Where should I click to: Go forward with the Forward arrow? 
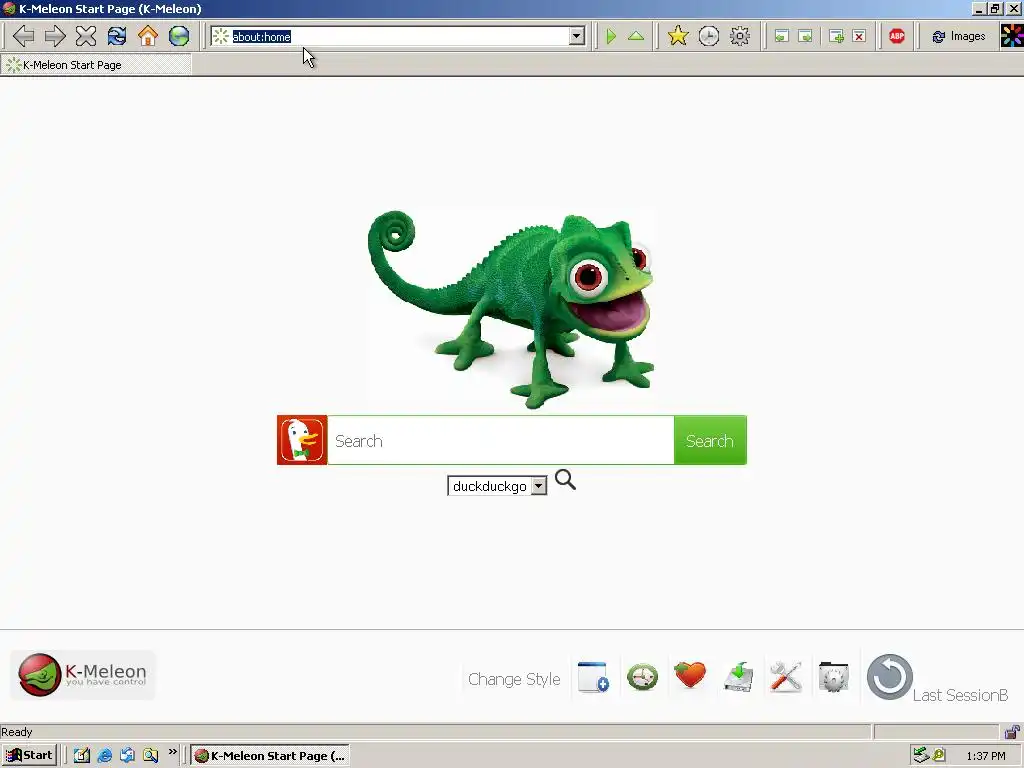[55, 36]
